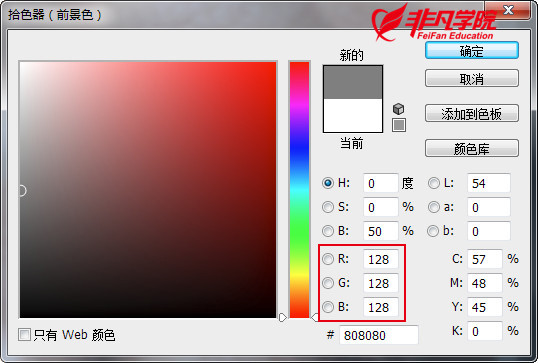Select the S saturation radio button
The width and height of the screenshot is (538, 363).
click(328, 207)
